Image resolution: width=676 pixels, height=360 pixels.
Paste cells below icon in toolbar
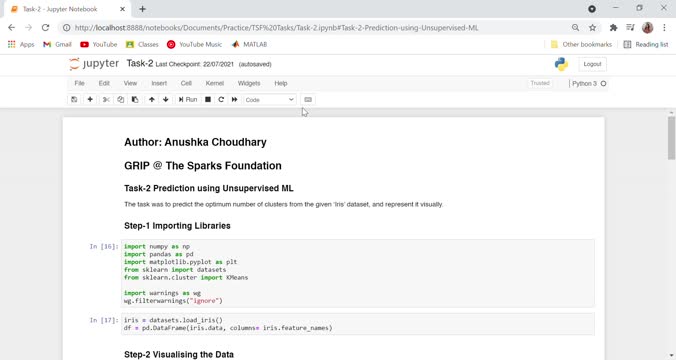coord(135,100)
